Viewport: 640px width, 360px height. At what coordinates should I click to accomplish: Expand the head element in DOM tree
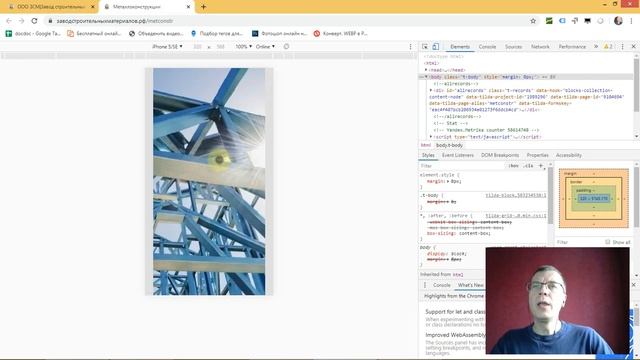point(426,70)
